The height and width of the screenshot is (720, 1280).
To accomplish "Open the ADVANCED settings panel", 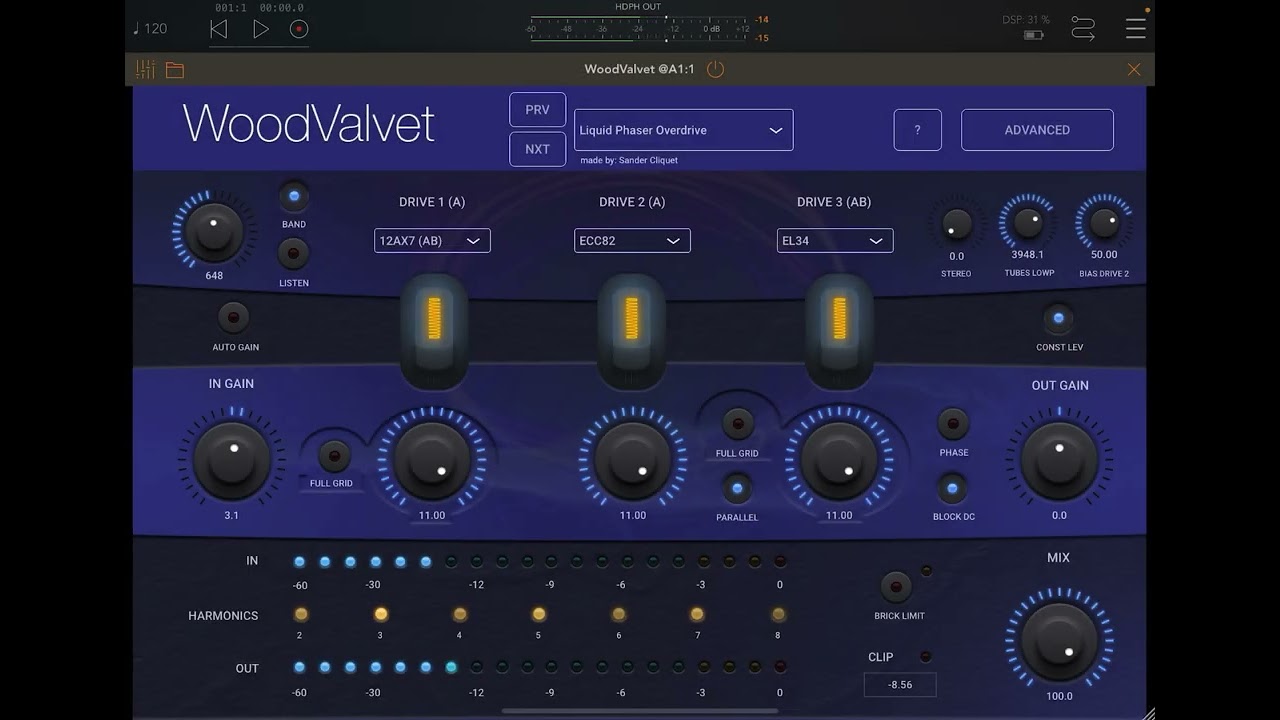I will (x=1037, y=130).
